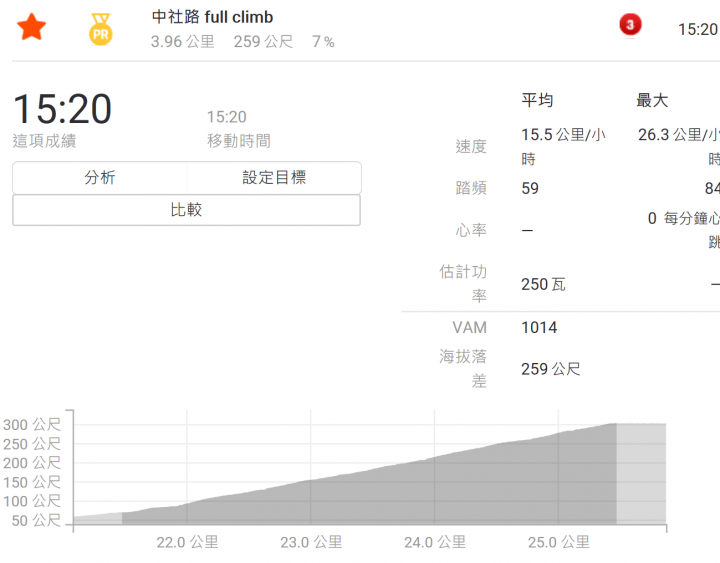Screen dimensions: 720x563
Task: Click the 設定目標 set goal button
Action: point(274,177)
